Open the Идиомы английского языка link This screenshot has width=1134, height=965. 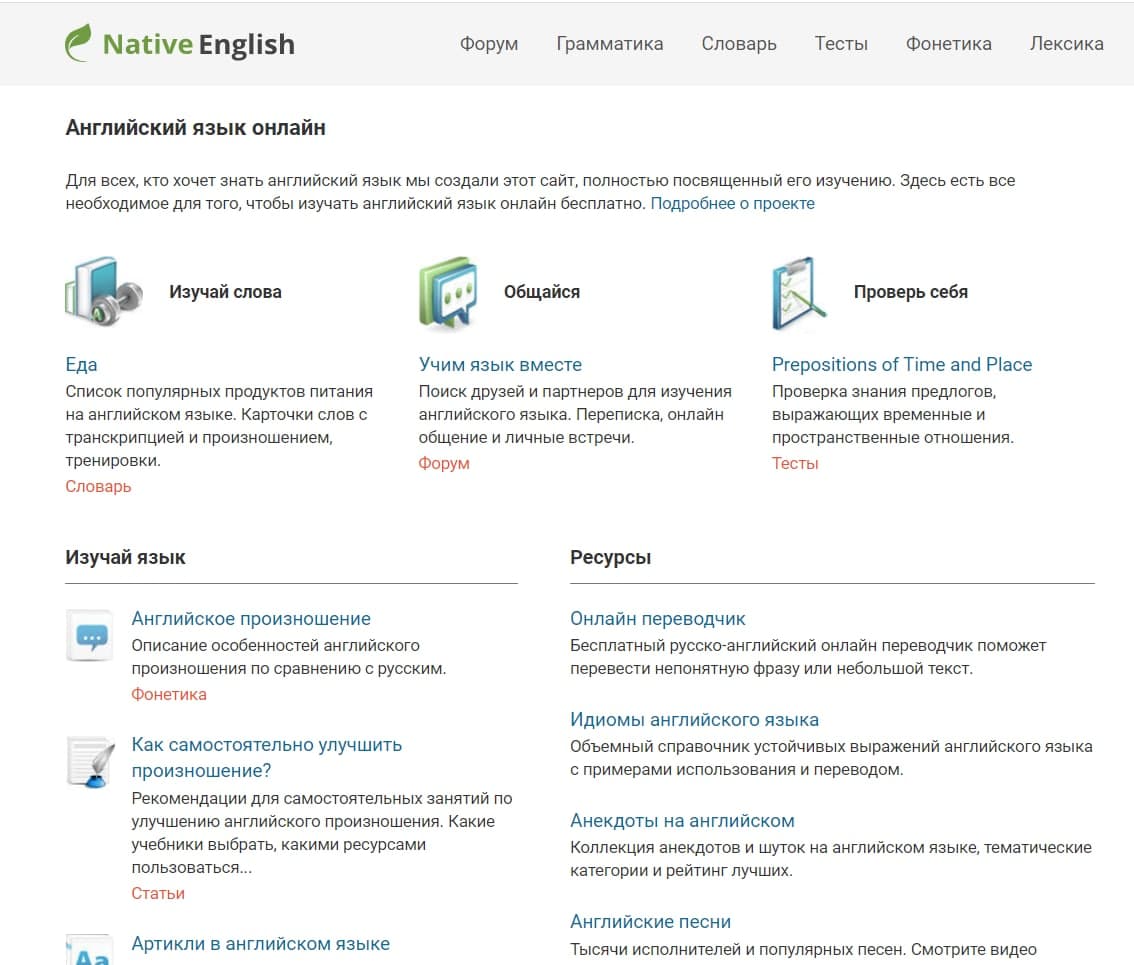pos(694,720)
